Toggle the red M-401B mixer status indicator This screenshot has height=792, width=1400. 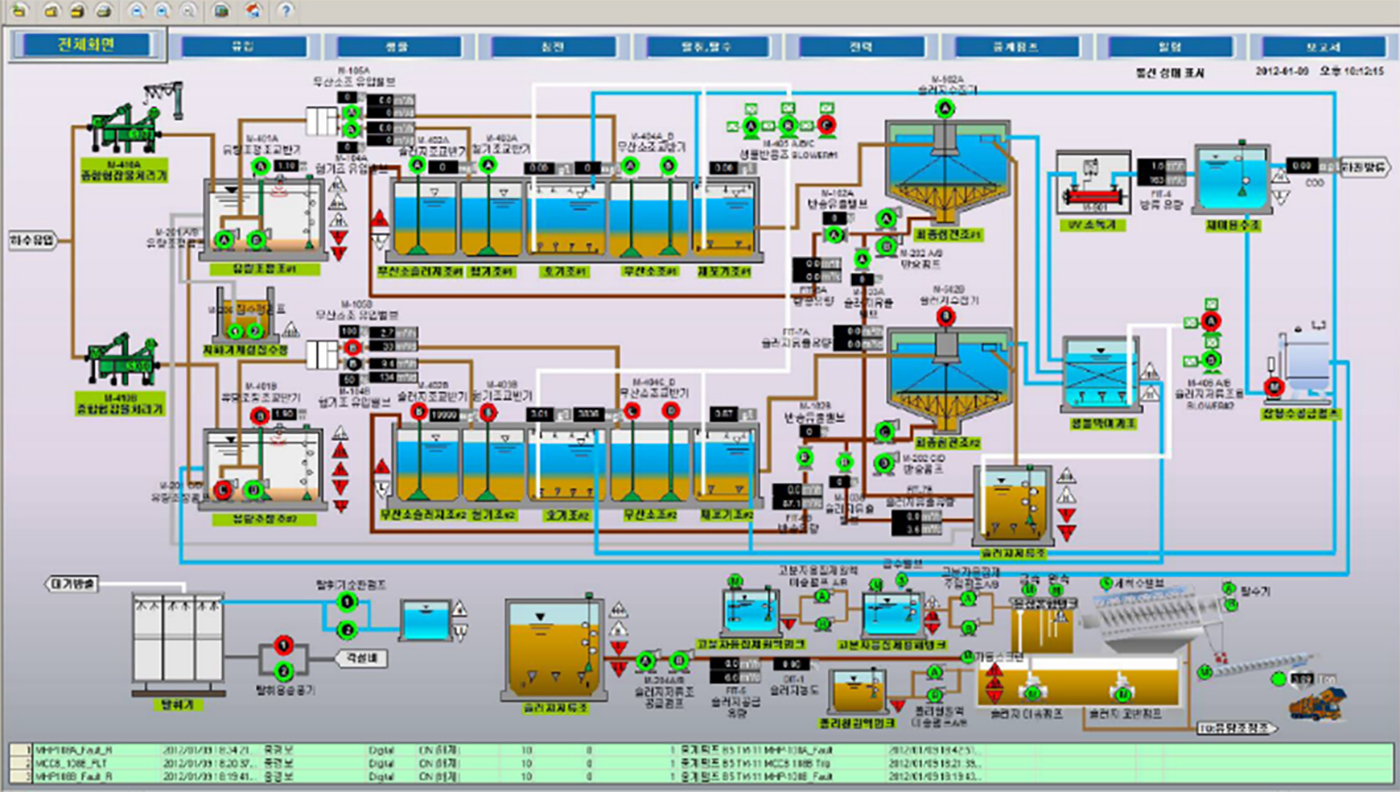pos(258,414)
